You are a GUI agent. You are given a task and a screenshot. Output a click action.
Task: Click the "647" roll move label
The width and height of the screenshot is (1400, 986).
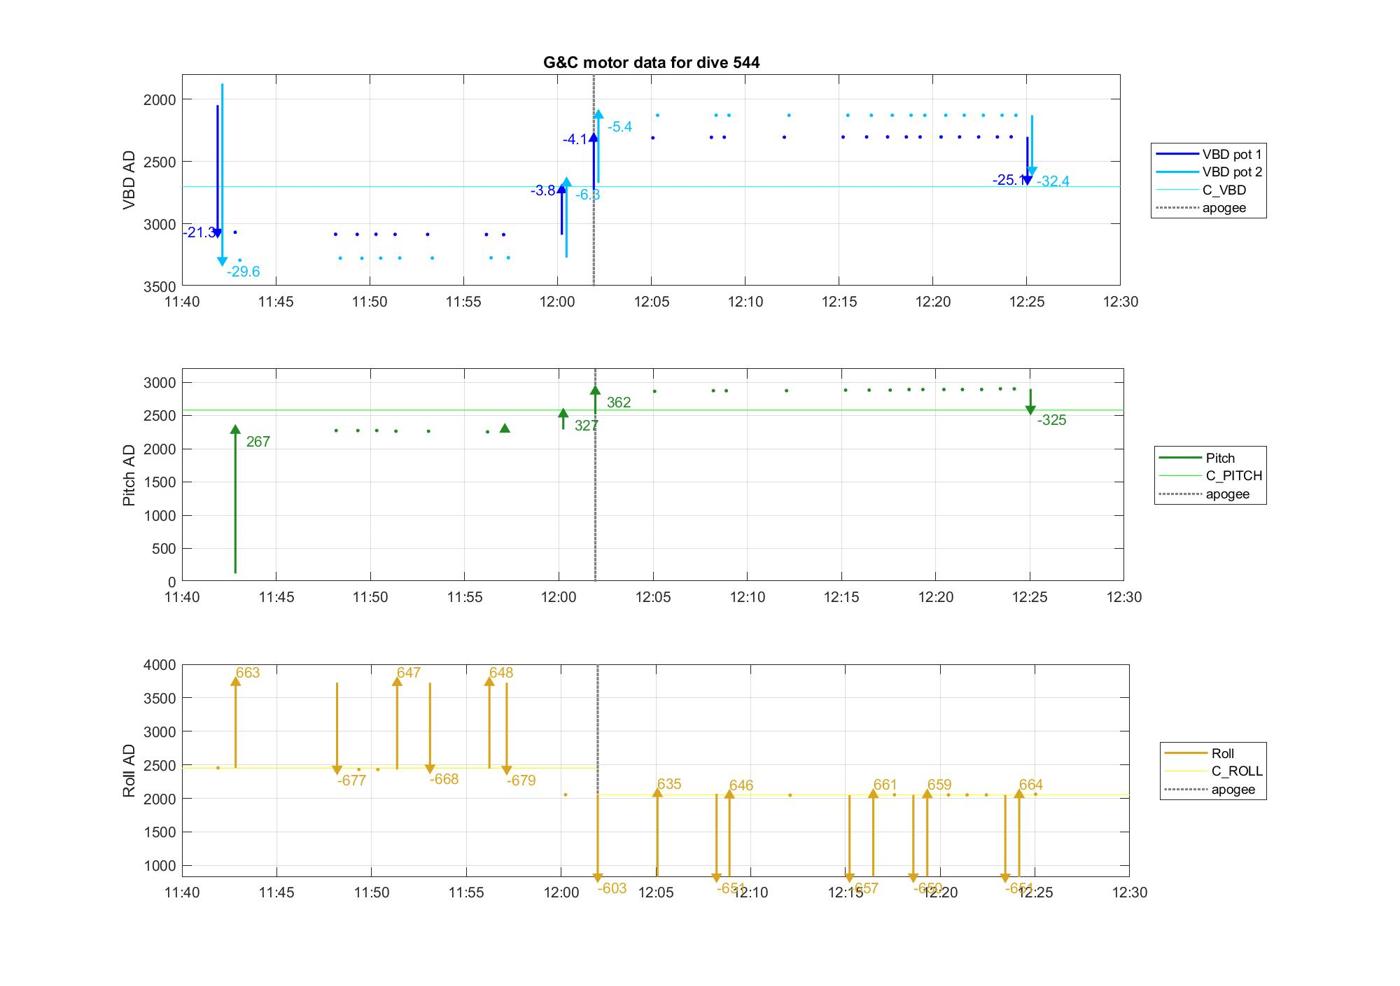click(409, 672)
